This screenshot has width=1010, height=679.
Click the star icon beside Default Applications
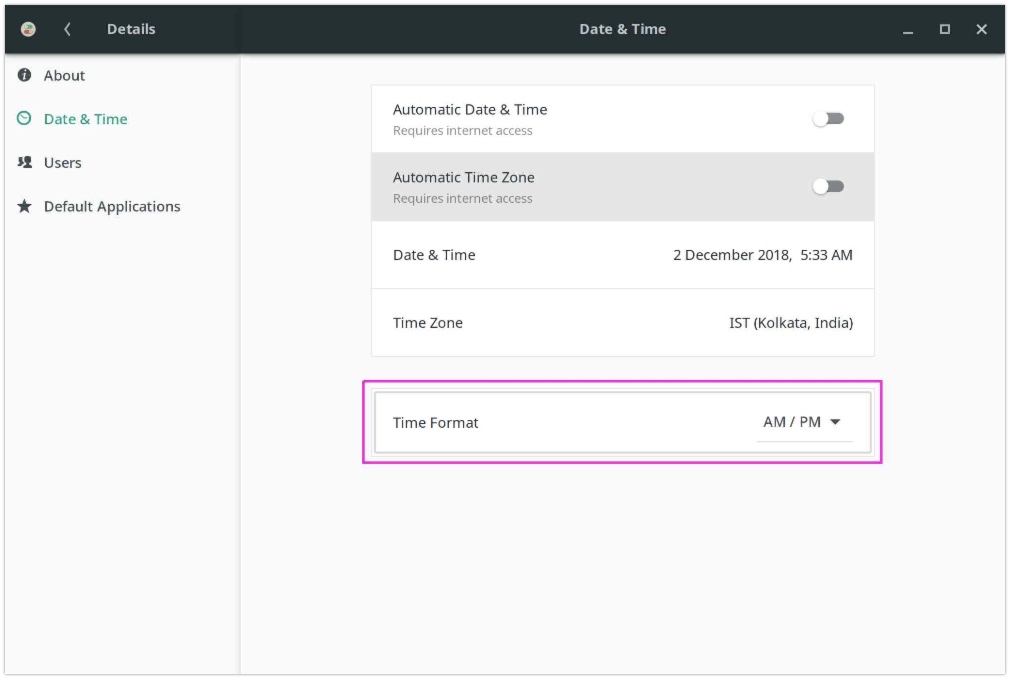(x=25, y=207)
